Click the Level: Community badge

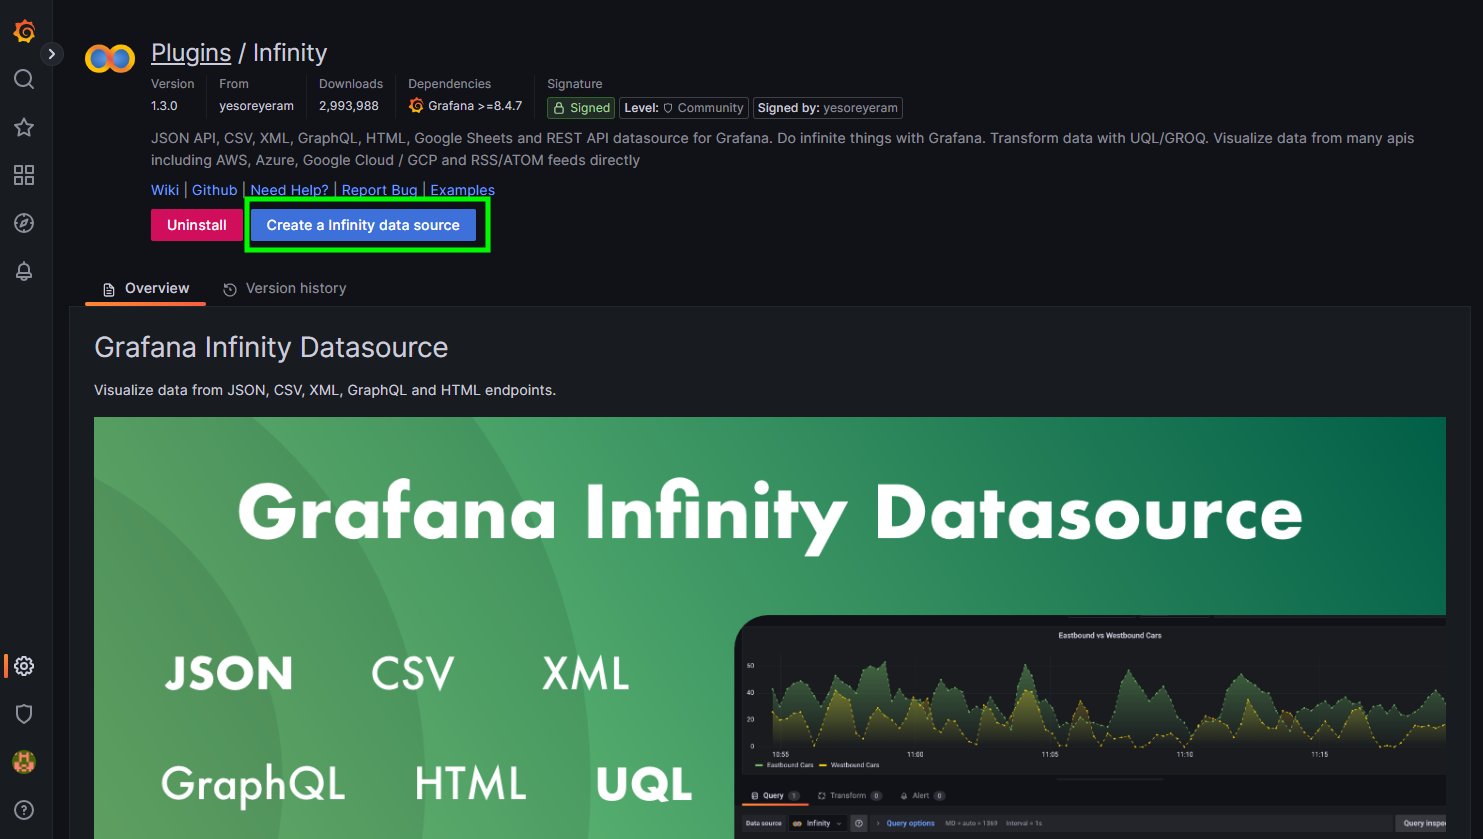(x=684, y=108)
